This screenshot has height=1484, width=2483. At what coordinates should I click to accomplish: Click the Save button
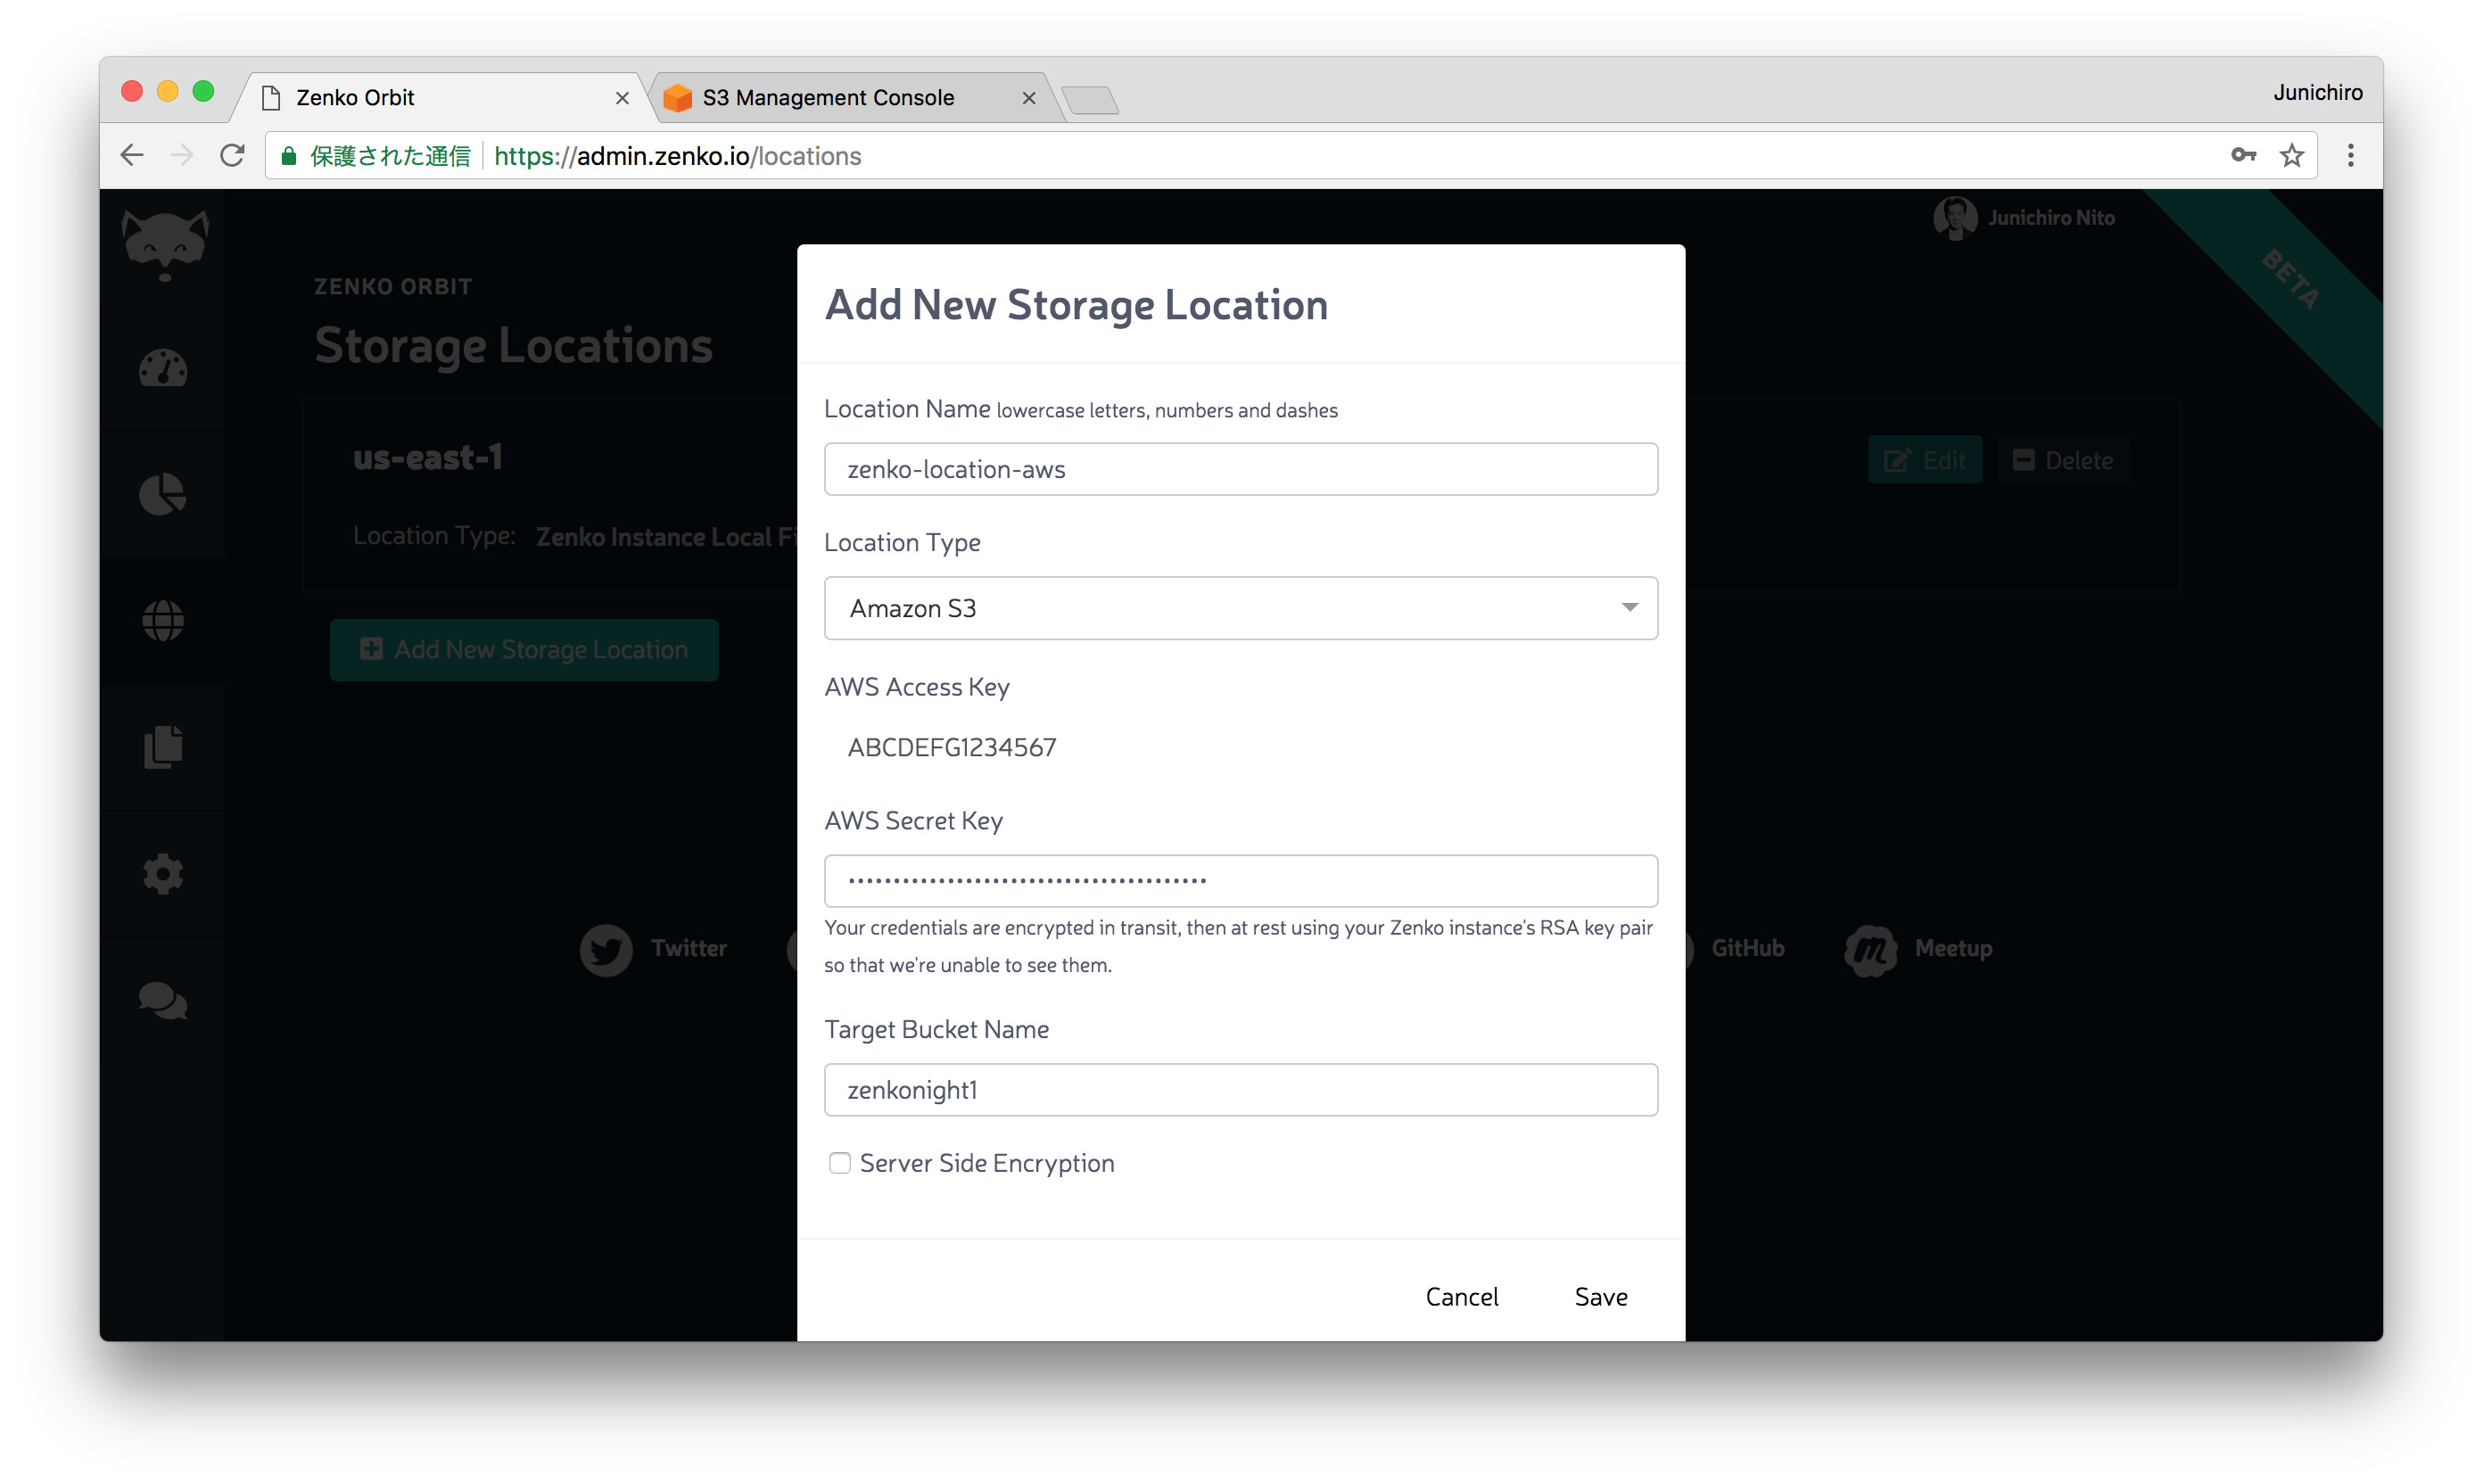[1601, 1297]
